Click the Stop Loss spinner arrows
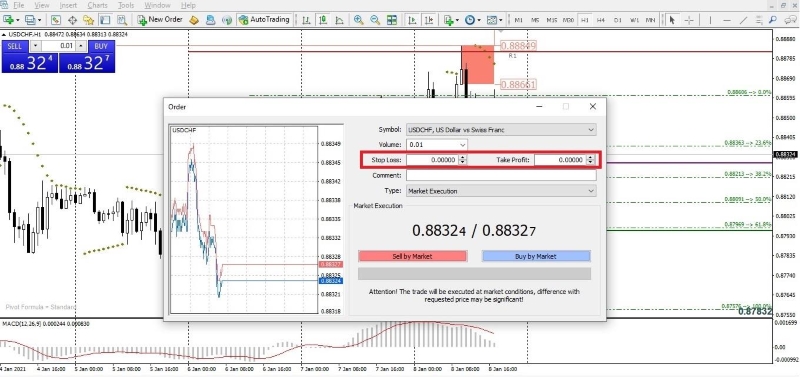800x377 pixels. (462, 160)
